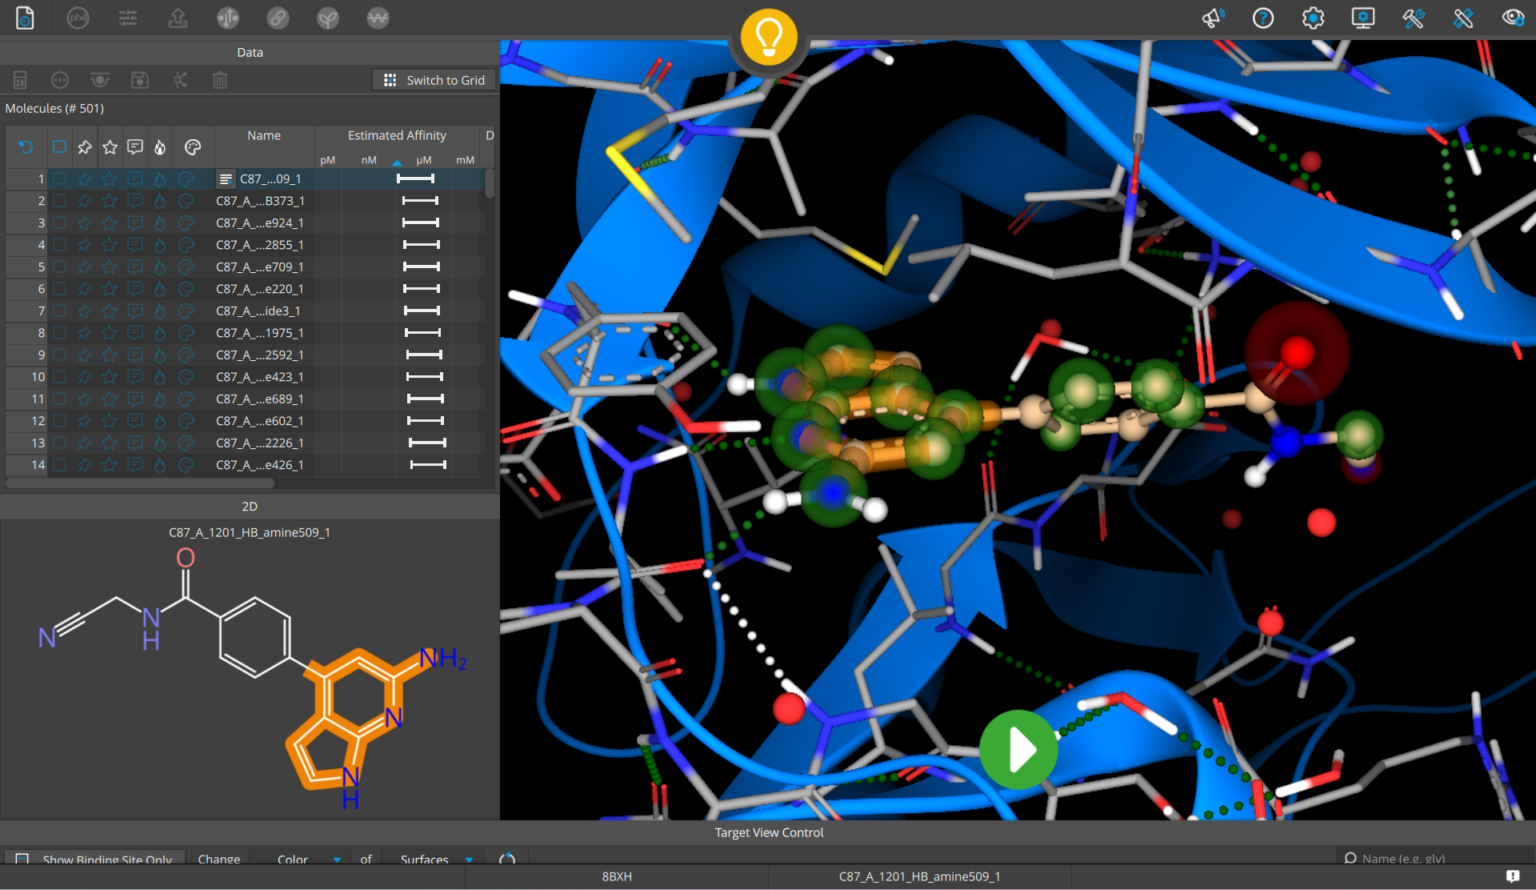Image resolution: width=1536 pixels, height=890 pixels.
Task: Check the selection box for molecule row 1
Action: pyautogui.click(x=60, y=179)
